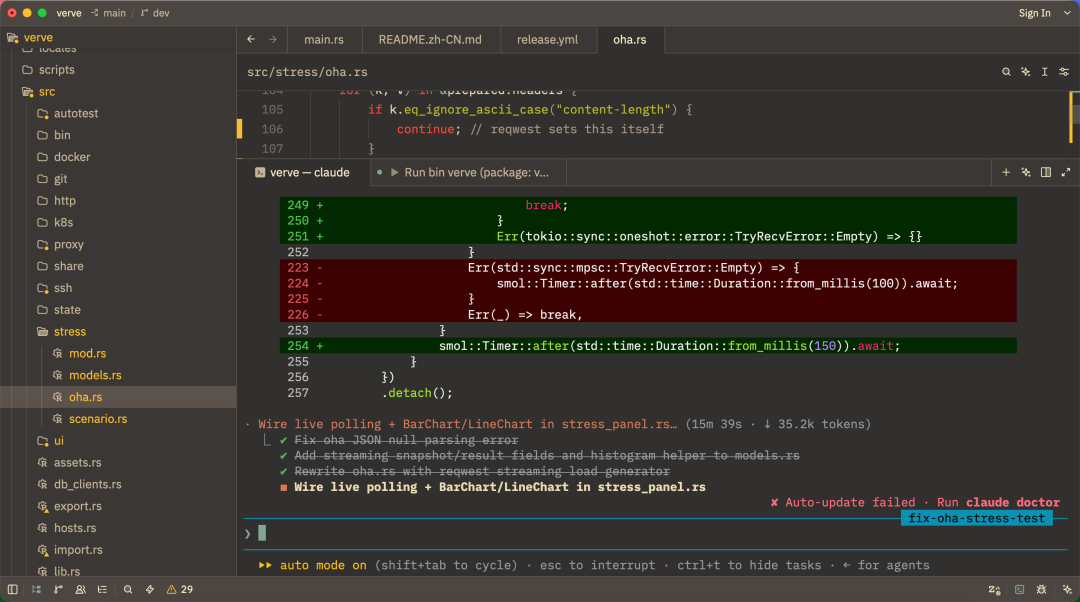The image size is (1080, 602).
Task: Open the collaboration panel people icon
Action: (x=81, y=590)
